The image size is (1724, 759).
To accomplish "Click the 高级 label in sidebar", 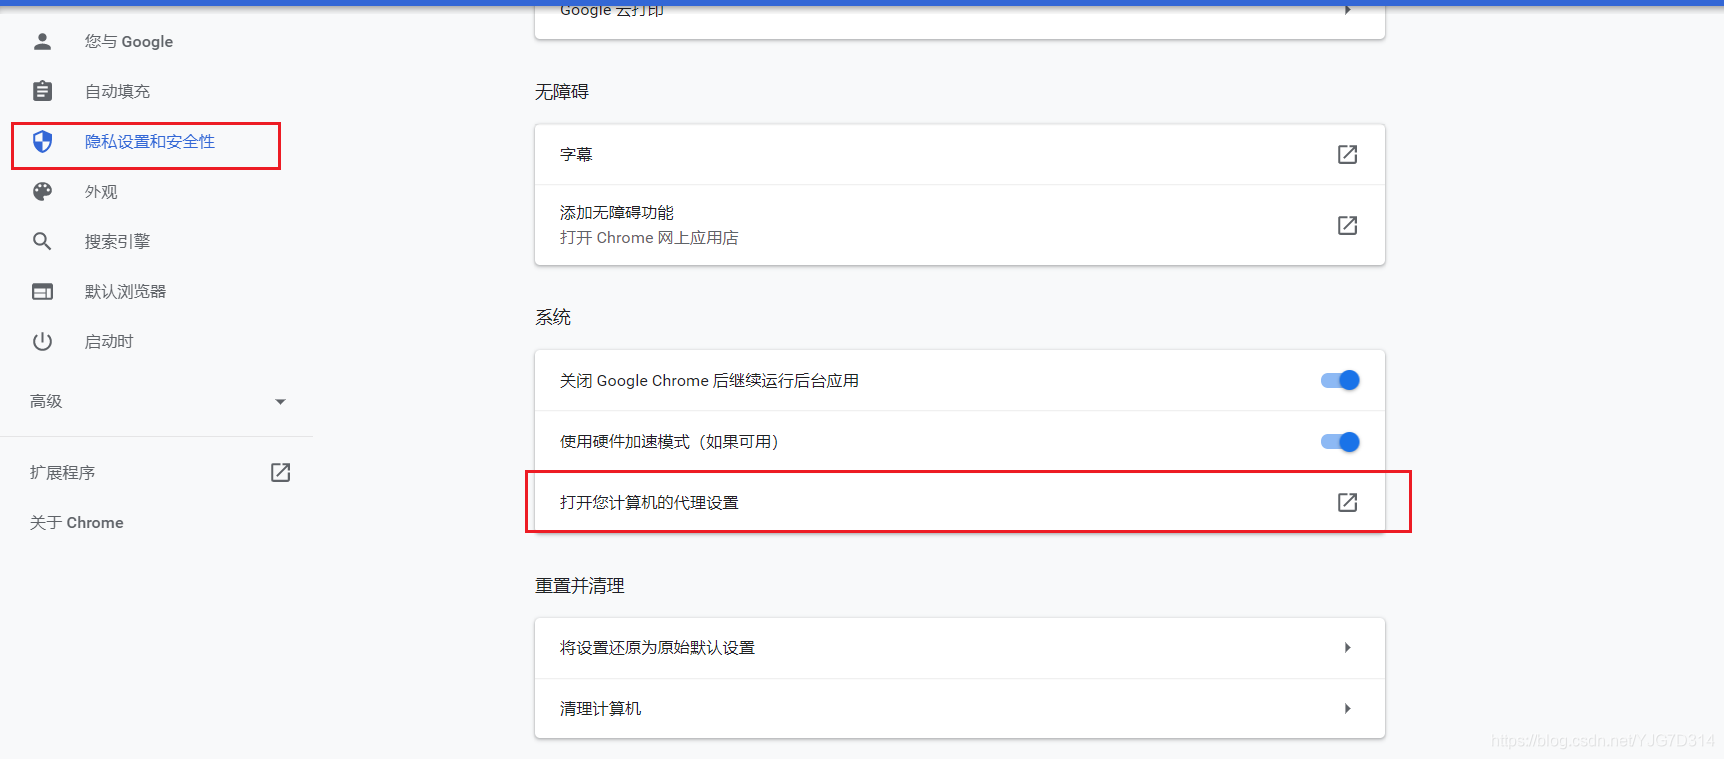I will (46, 401).
